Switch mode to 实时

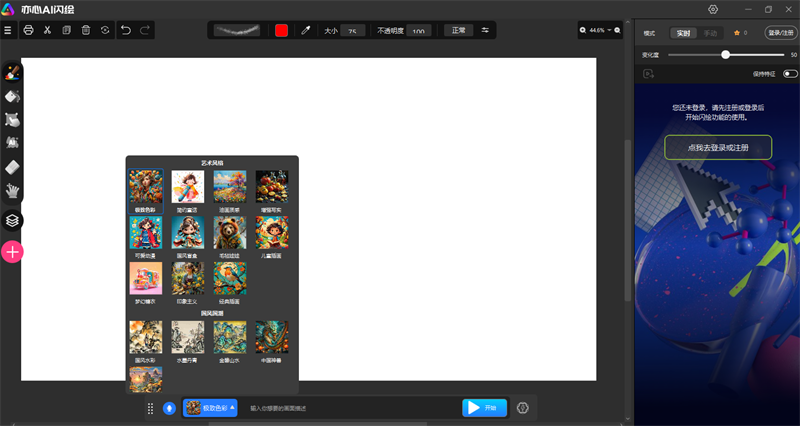[x=683, y=33]
